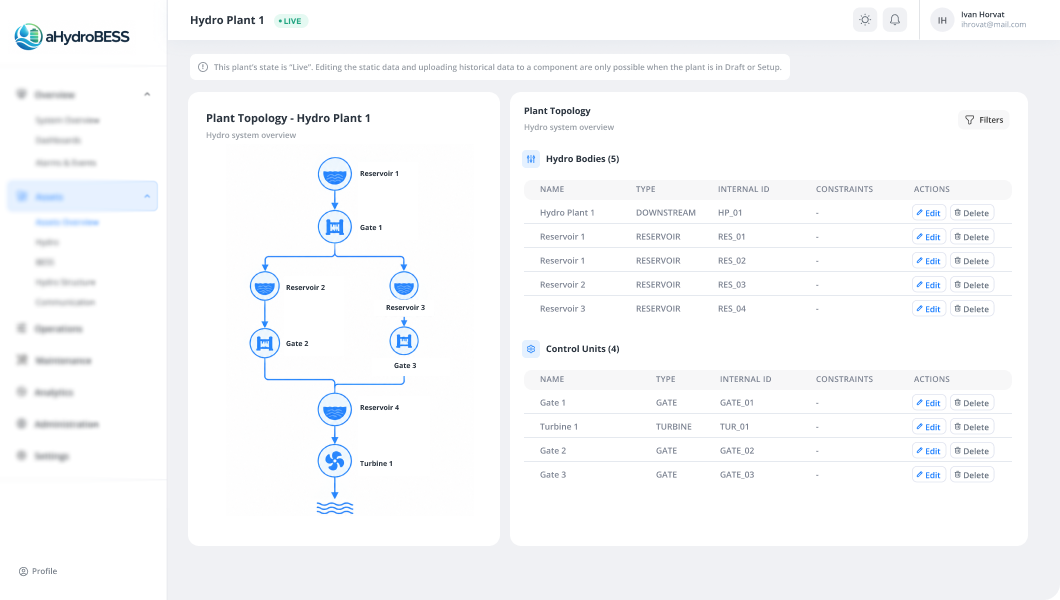Edit the Gate 2 control unit

pos(929,451)
